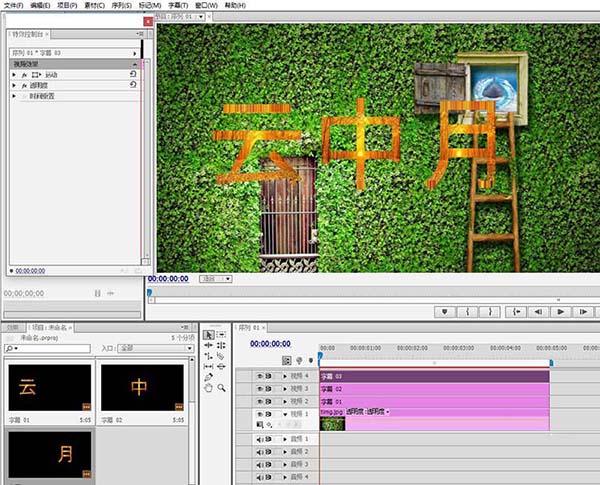Switch to the Effects tab
The height and width of the screenshot is (485, 600).
pos(13,328)
